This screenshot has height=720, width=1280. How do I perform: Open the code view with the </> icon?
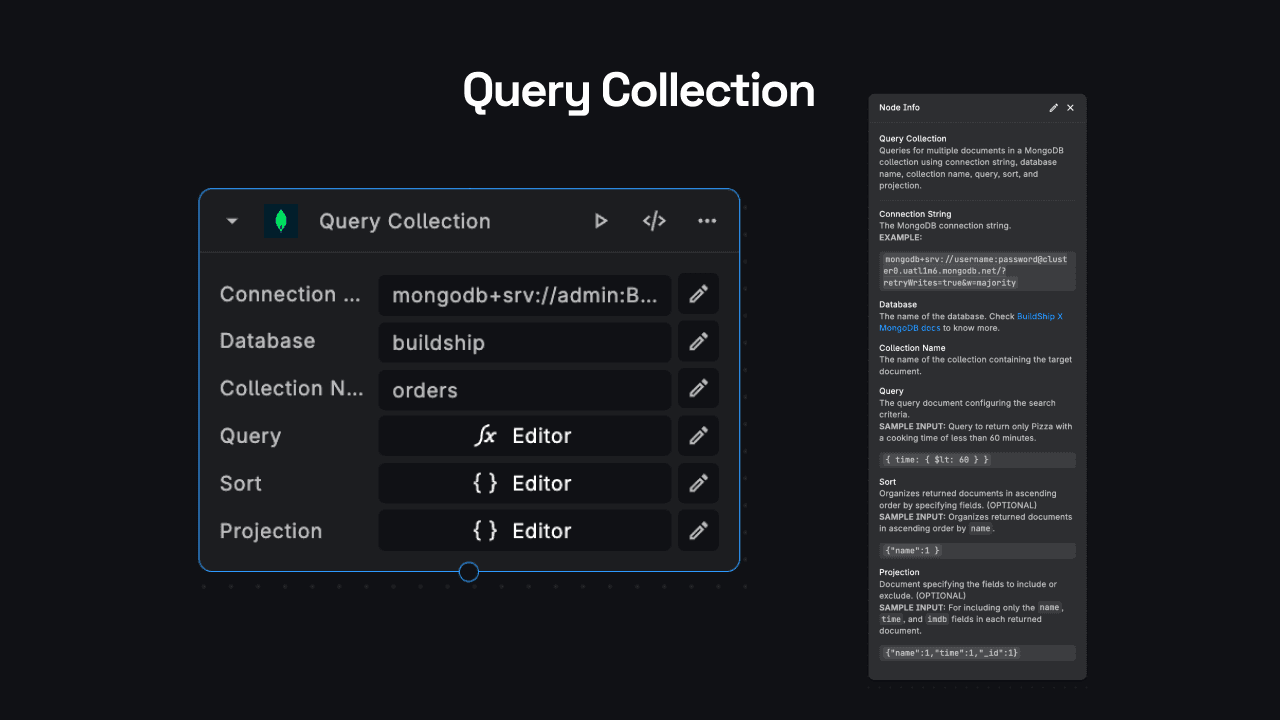pyautogui.click(x=654, y=221)
